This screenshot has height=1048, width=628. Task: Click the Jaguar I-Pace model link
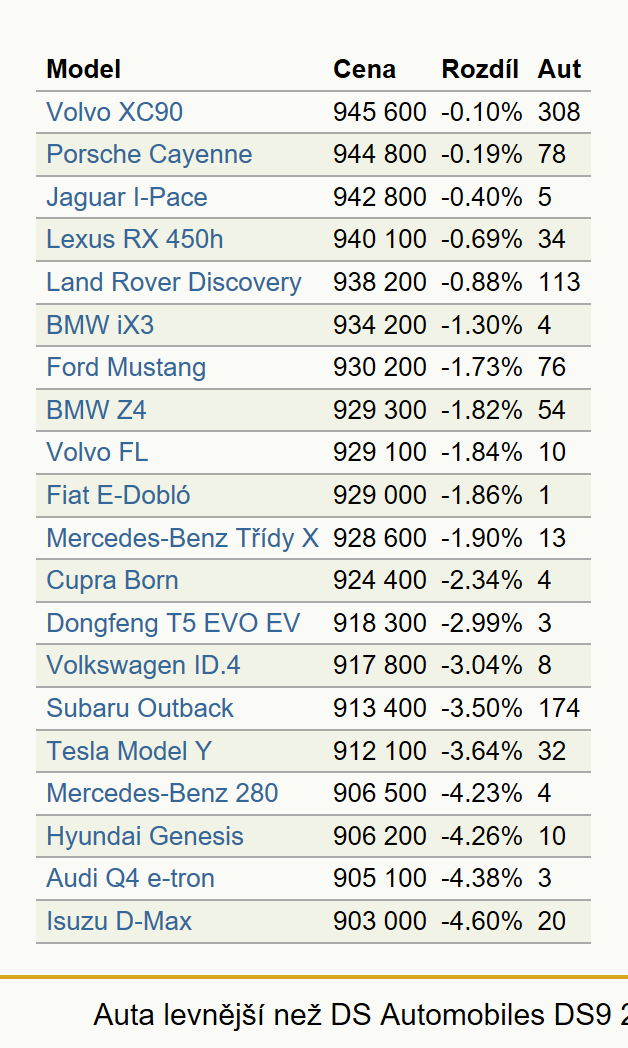(127, 197)
